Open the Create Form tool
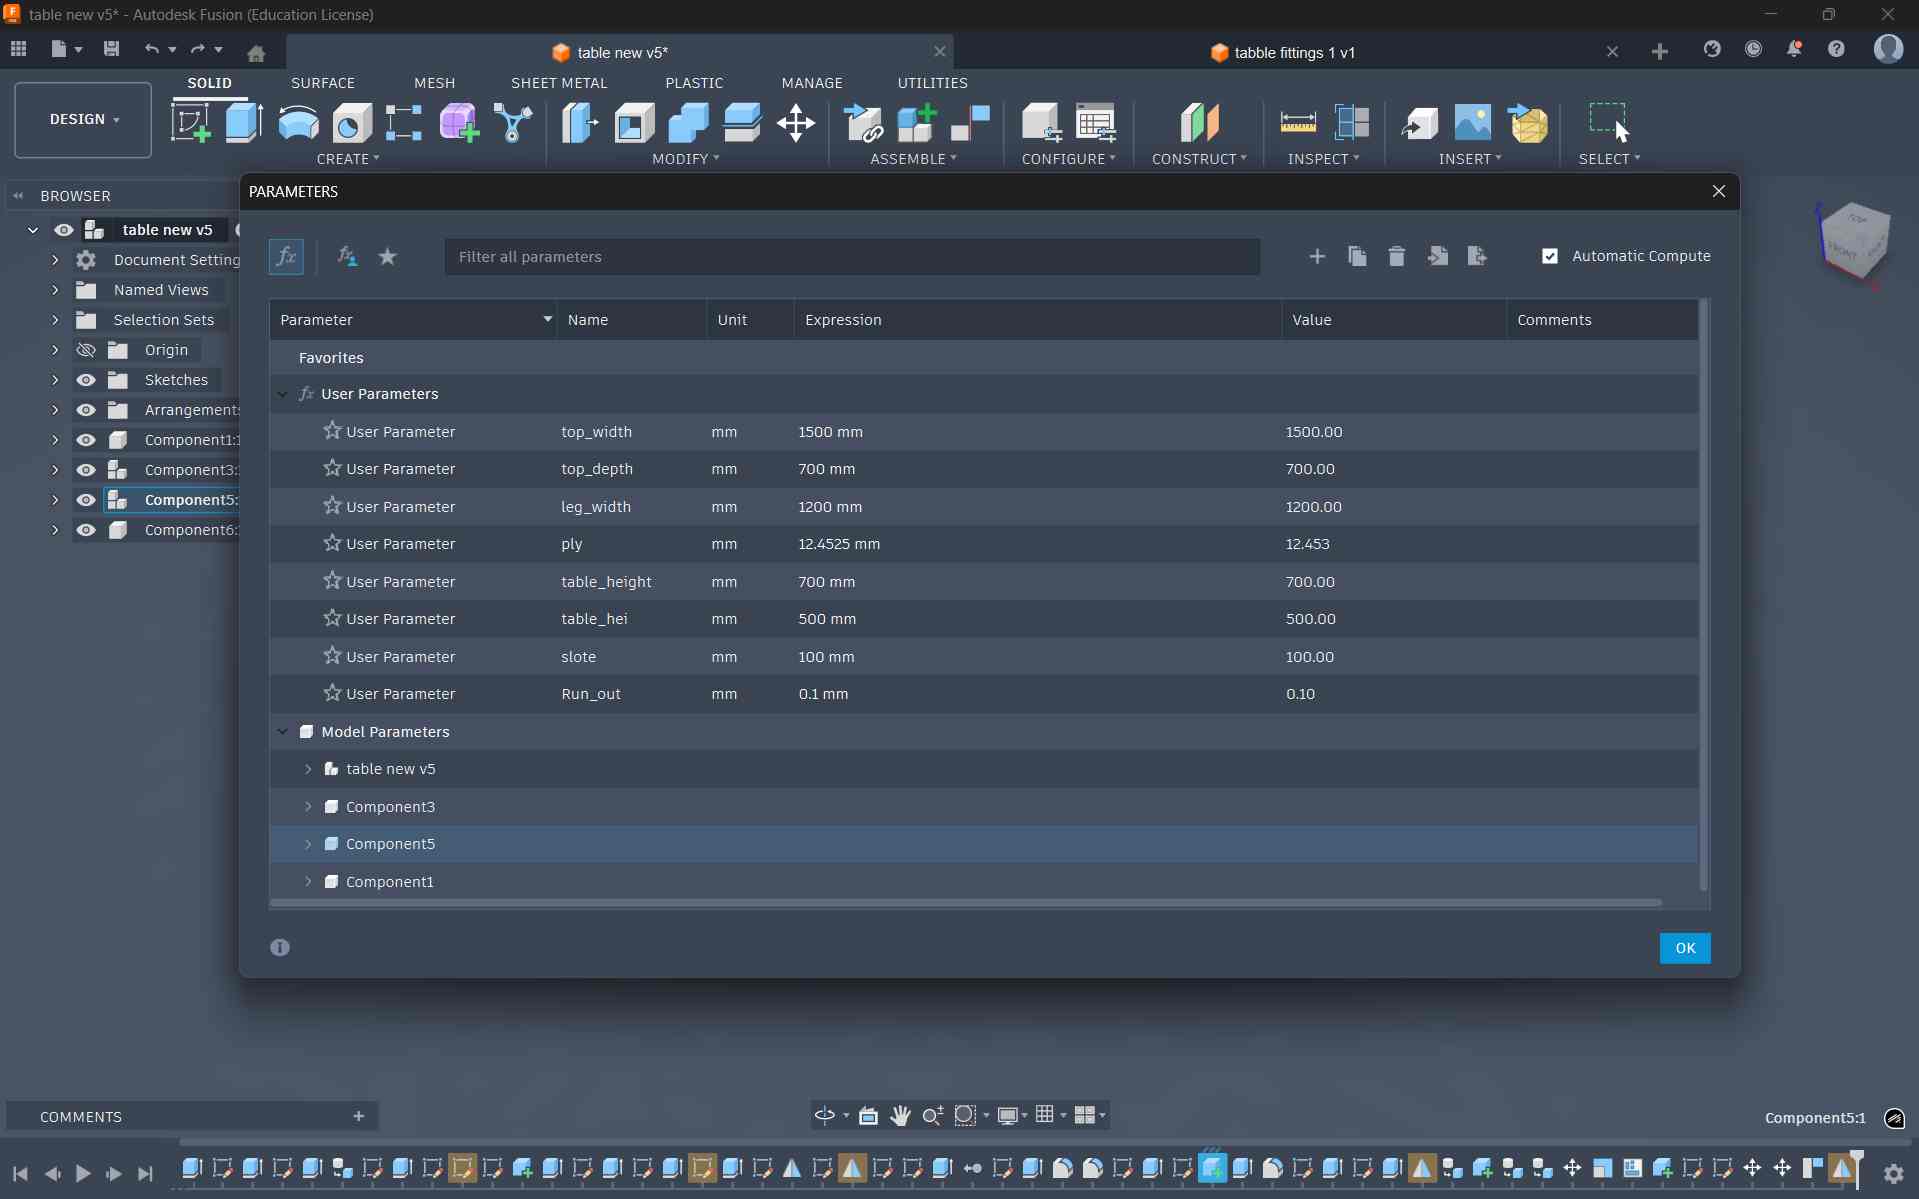This screenshot has width=1919, height=1199. 459,123
